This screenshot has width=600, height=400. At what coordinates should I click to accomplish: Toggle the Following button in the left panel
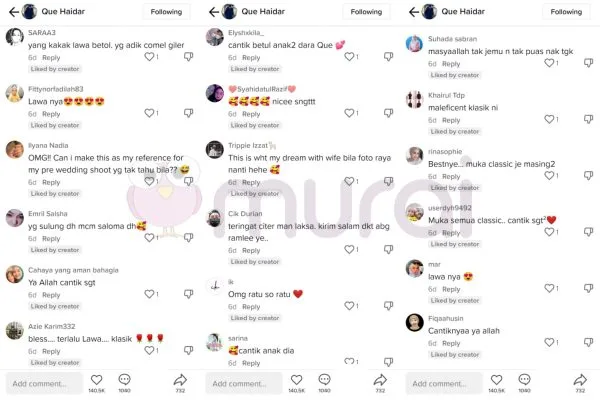[x=166, y=12]
